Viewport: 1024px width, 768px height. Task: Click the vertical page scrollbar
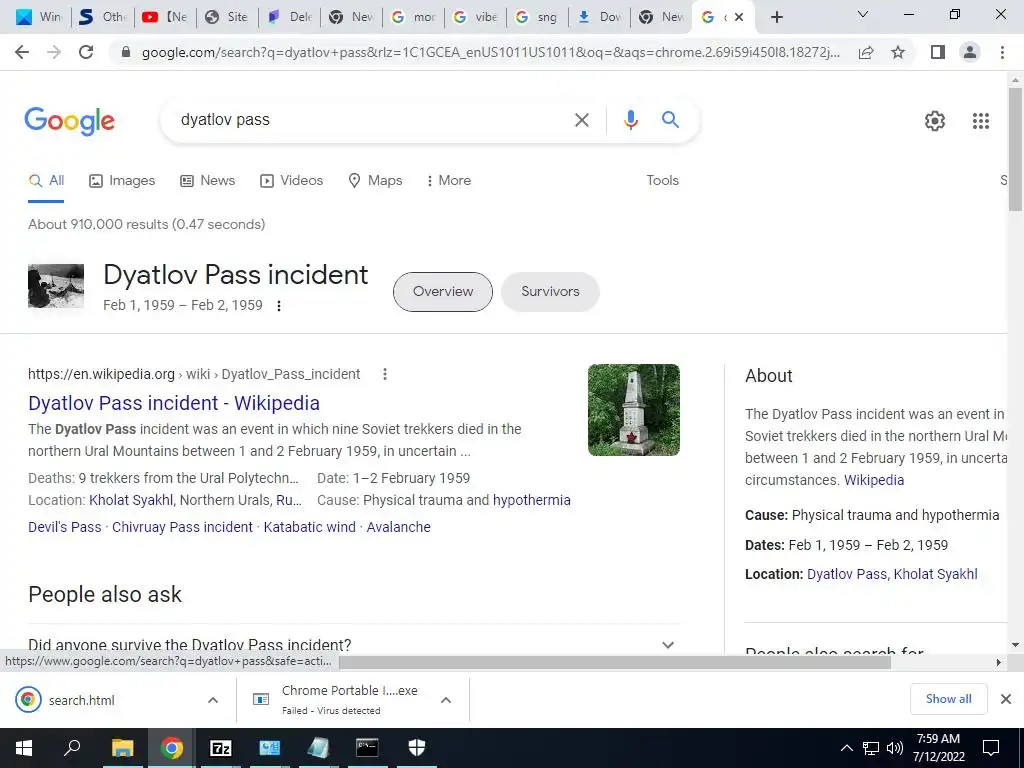coord(1015,150)
